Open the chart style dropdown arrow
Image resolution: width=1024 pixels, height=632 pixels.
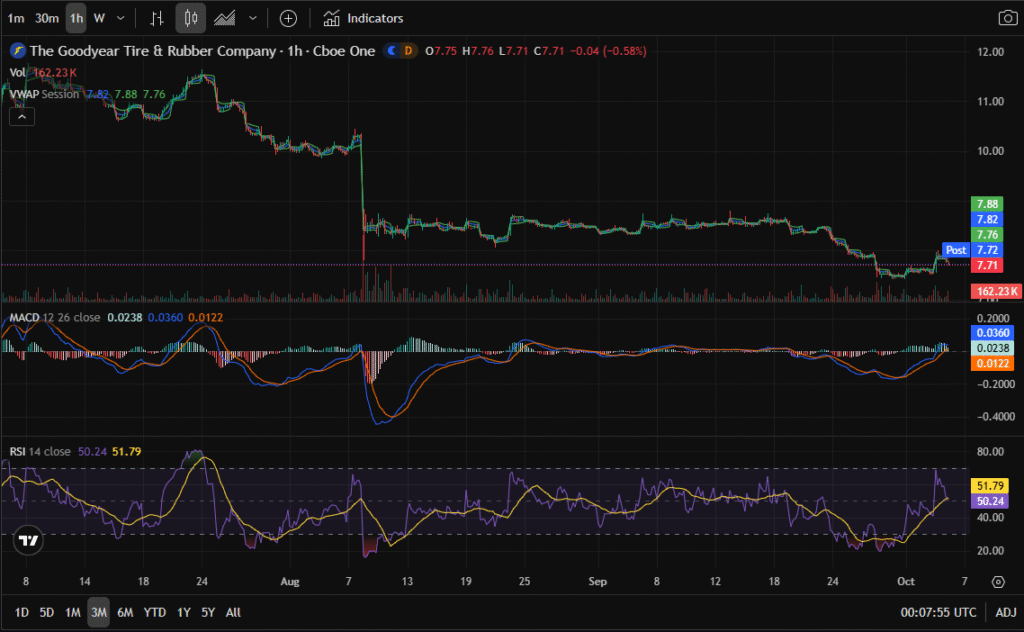click(252, 18)
